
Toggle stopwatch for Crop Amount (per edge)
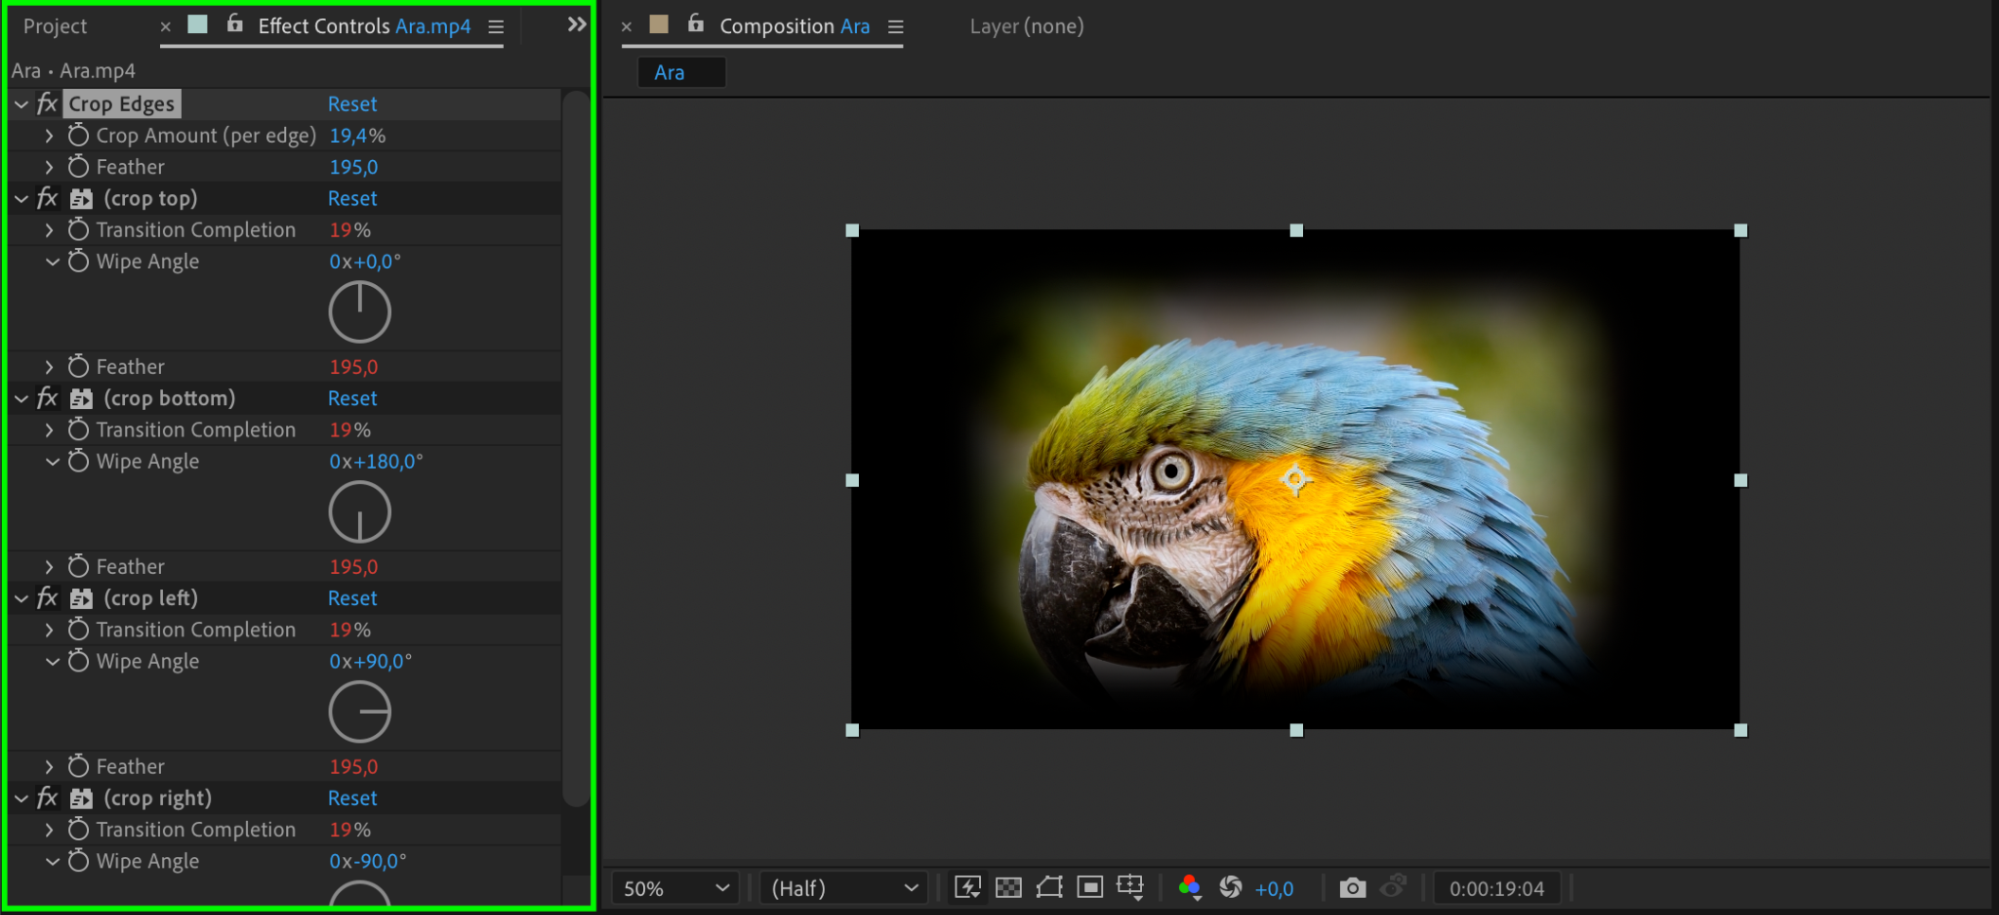(x=78, y=135)
